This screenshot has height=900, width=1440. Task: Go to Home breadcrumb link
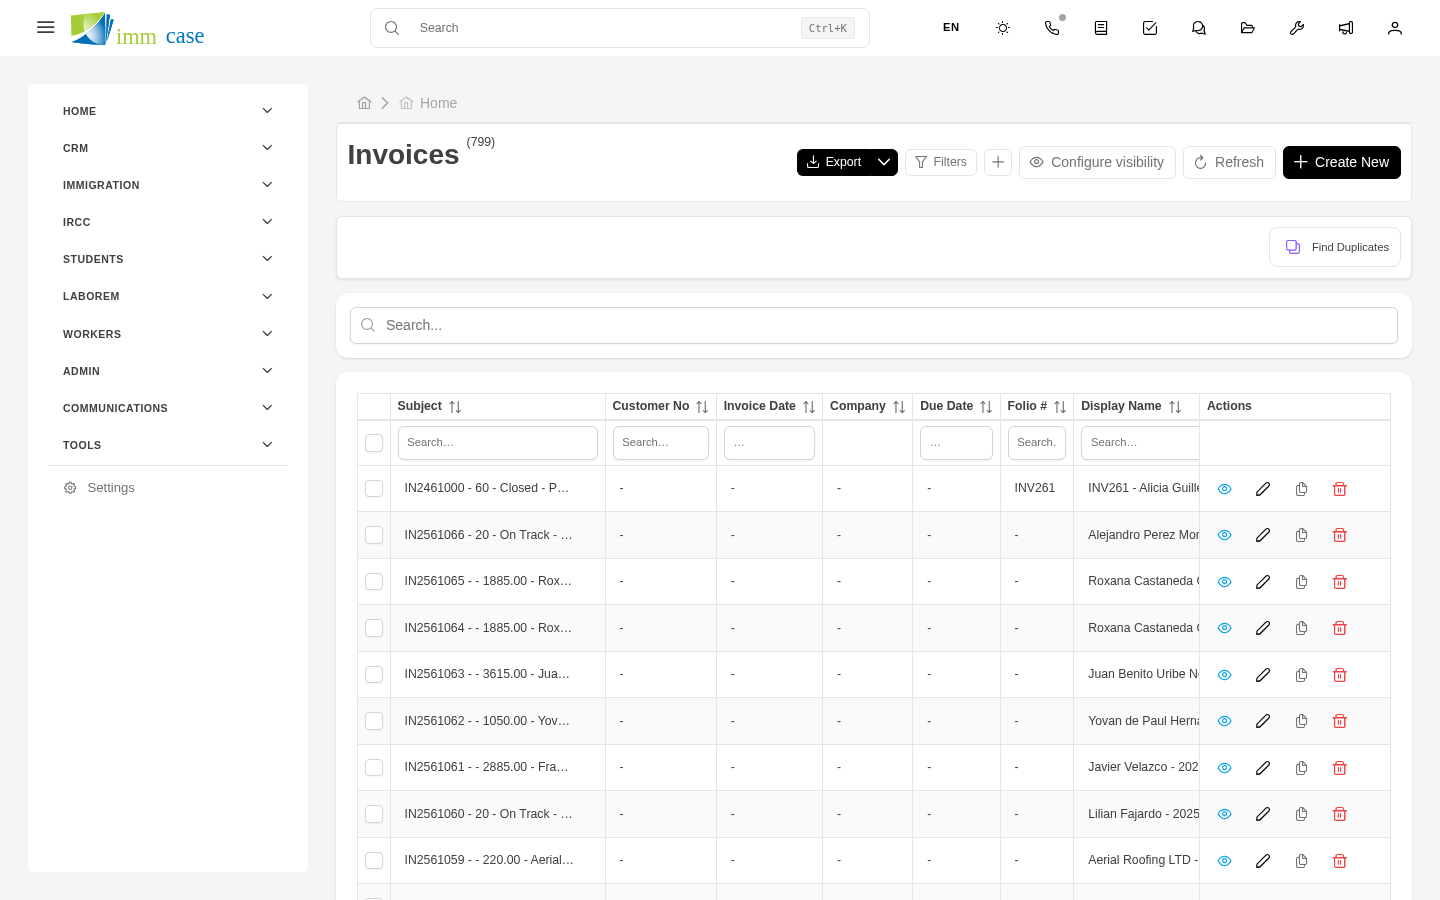point(428,103)
